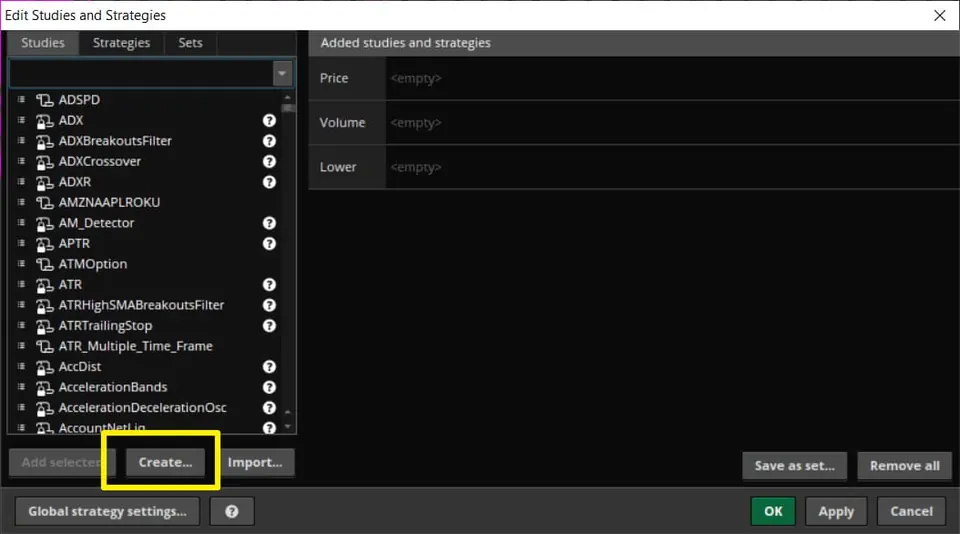Open help for ADXCrossover study
960x534 pixels.
(269, 162)
